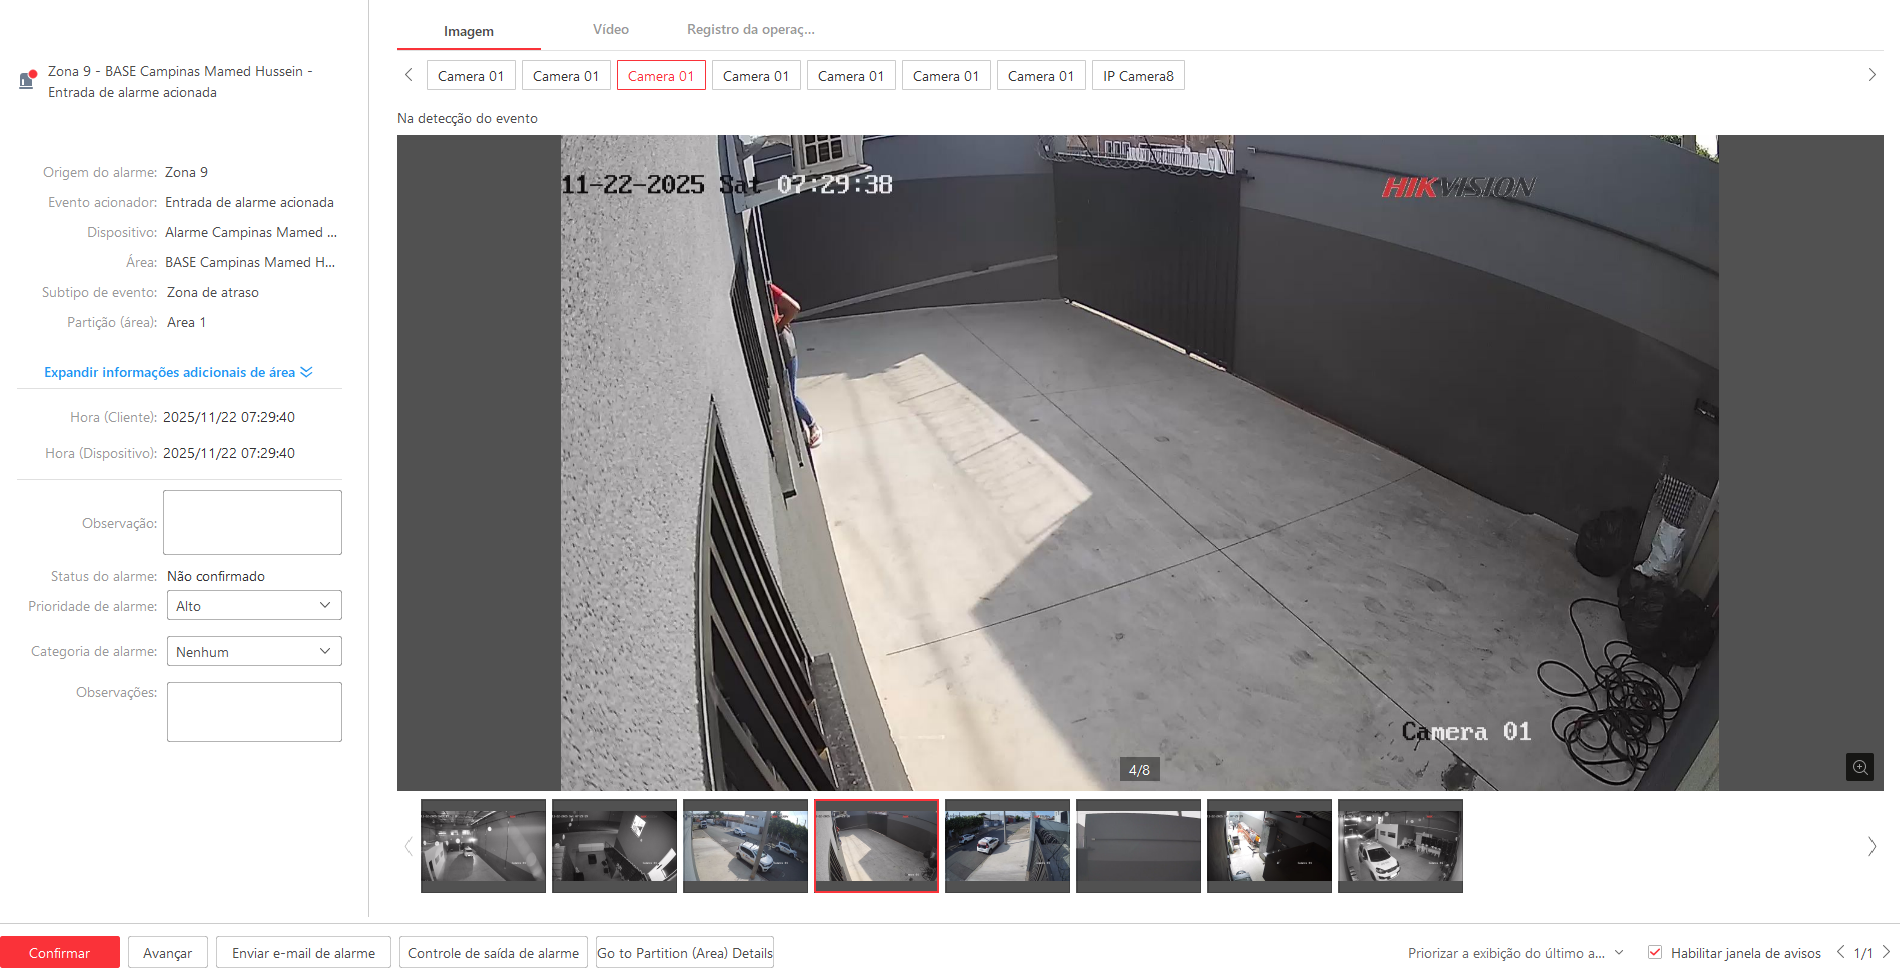This screenshot has height=971, width=1900.
Task: Open Registro da operação tab
Action: tap(750, 30)
